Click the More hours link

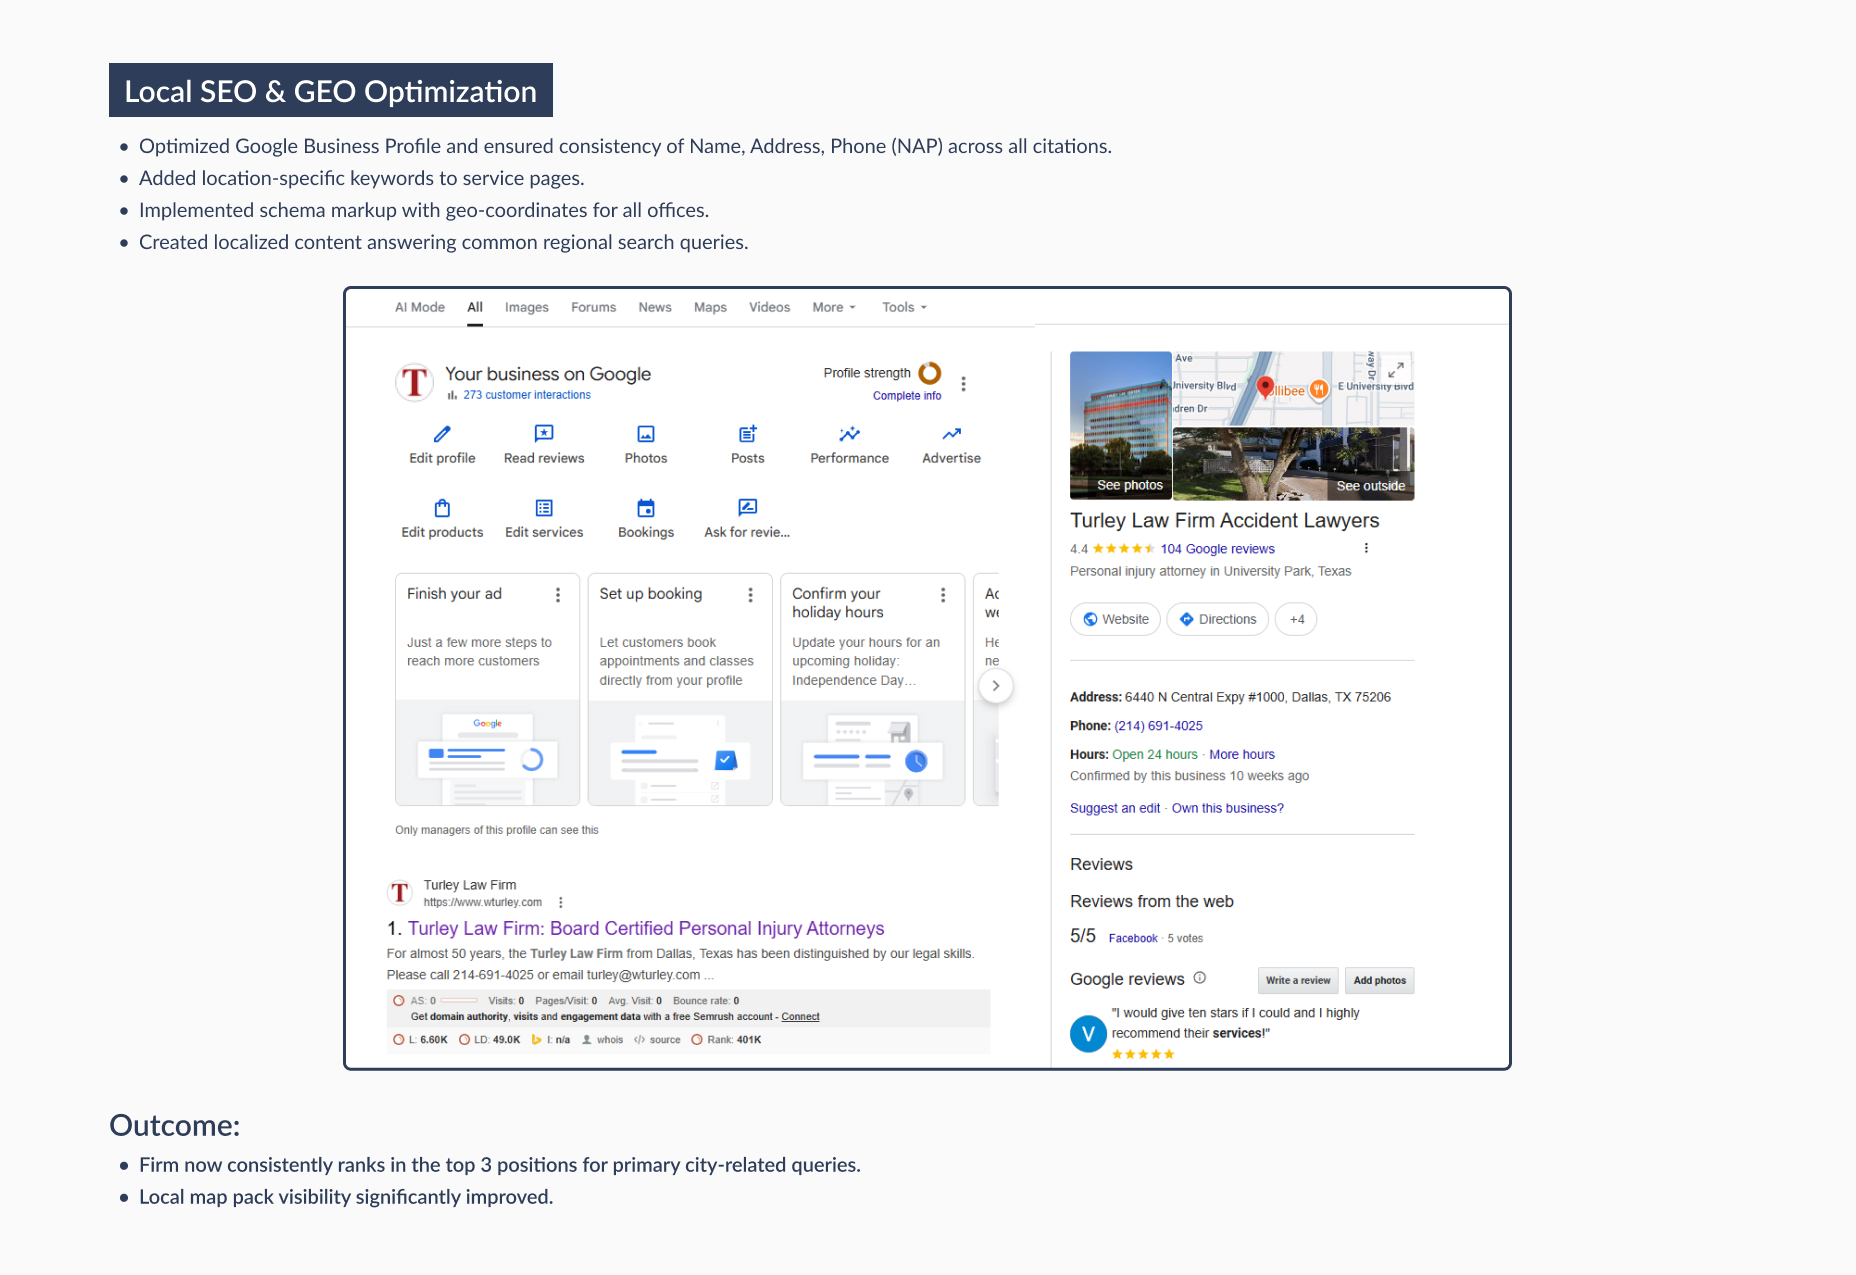pos(1242,755)
